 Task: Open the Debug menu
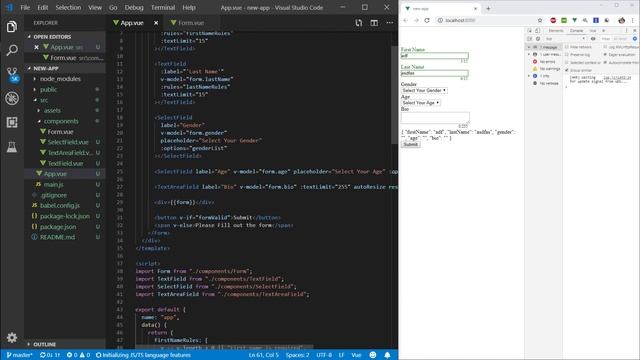(x=134, y=7)
